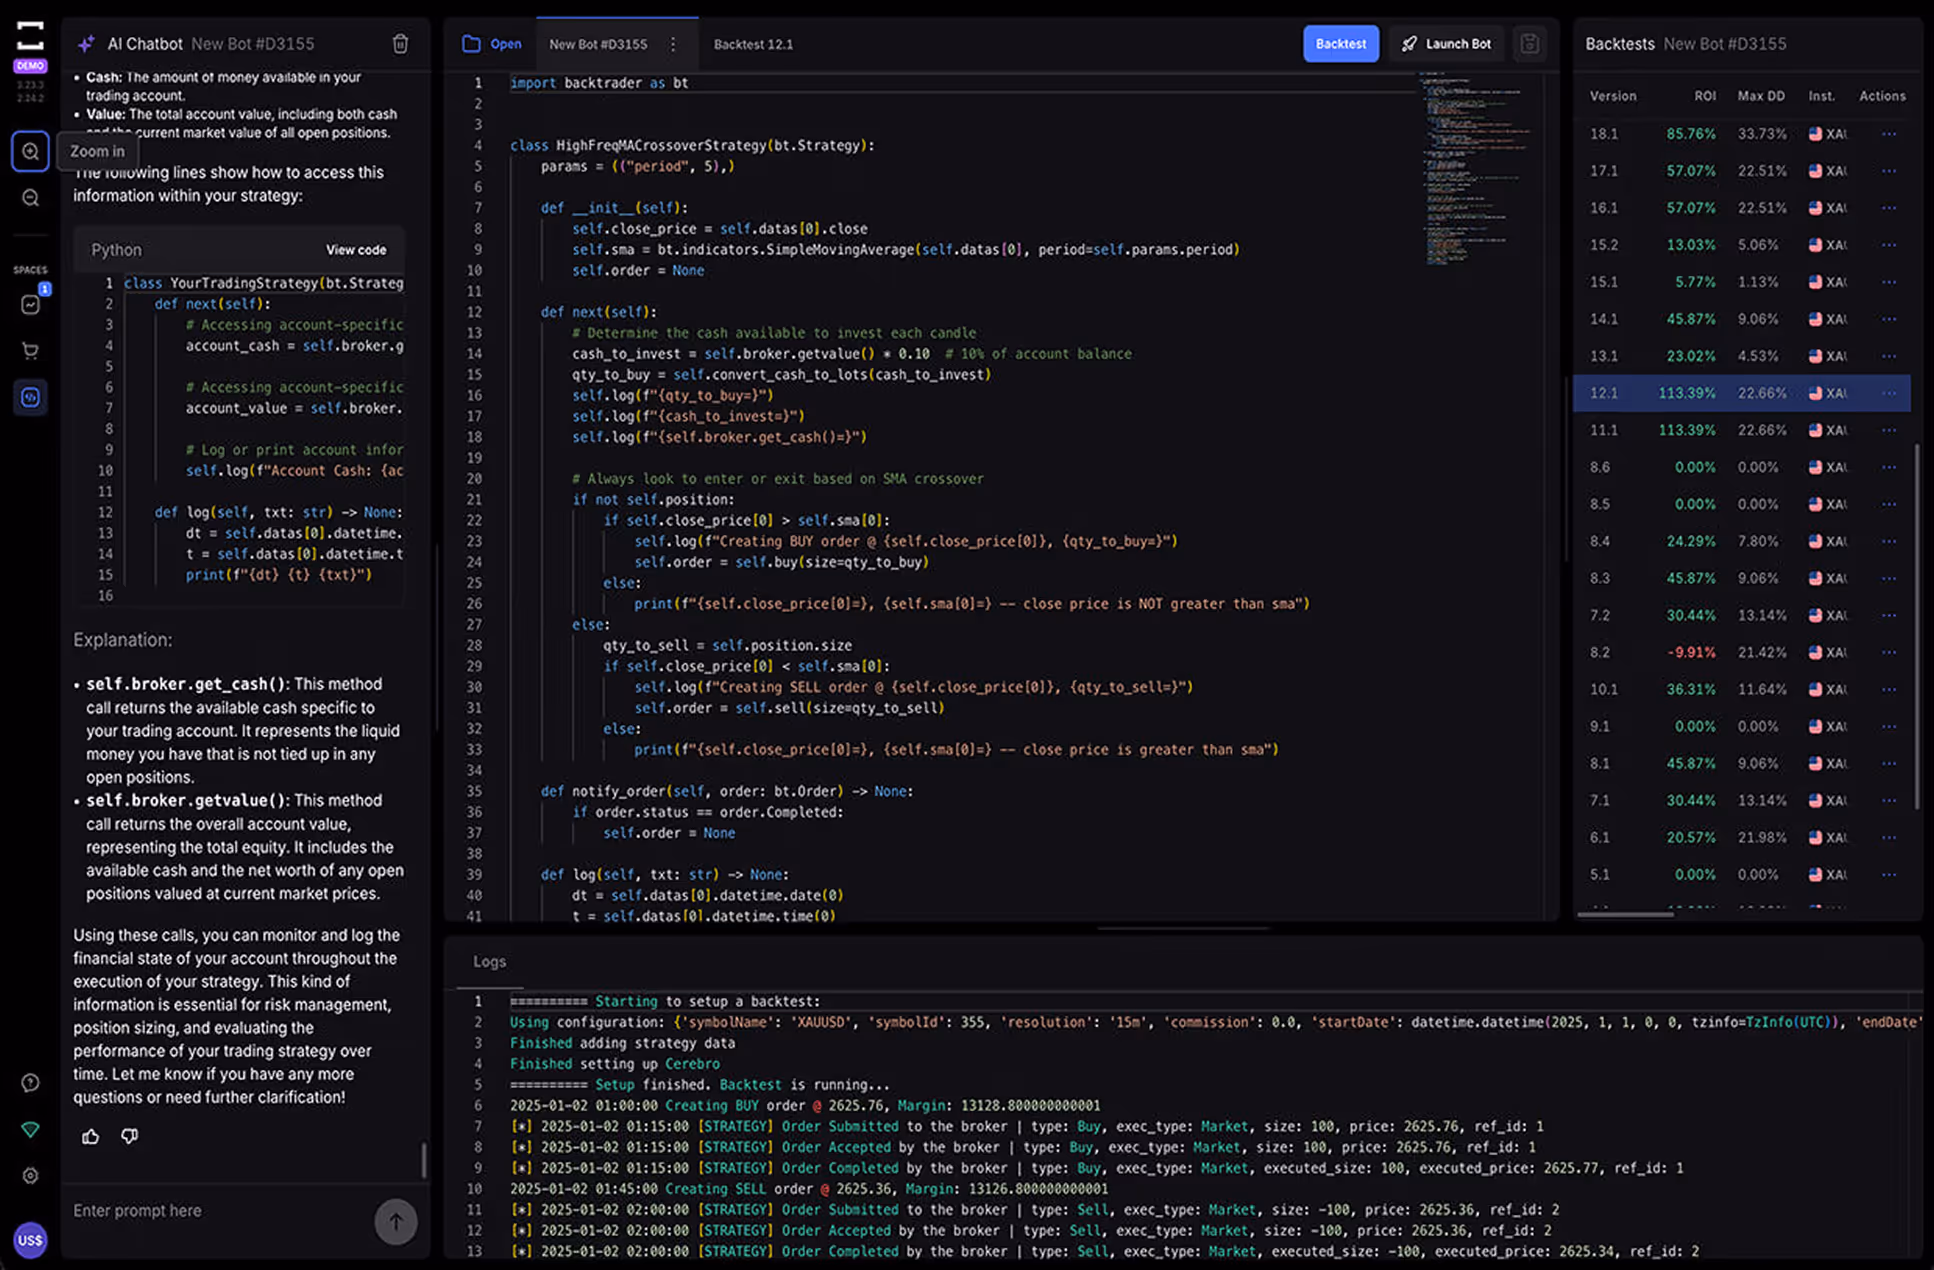Click View code in the Python snippet
The image size is (1934, 1270).
(355, 250)
